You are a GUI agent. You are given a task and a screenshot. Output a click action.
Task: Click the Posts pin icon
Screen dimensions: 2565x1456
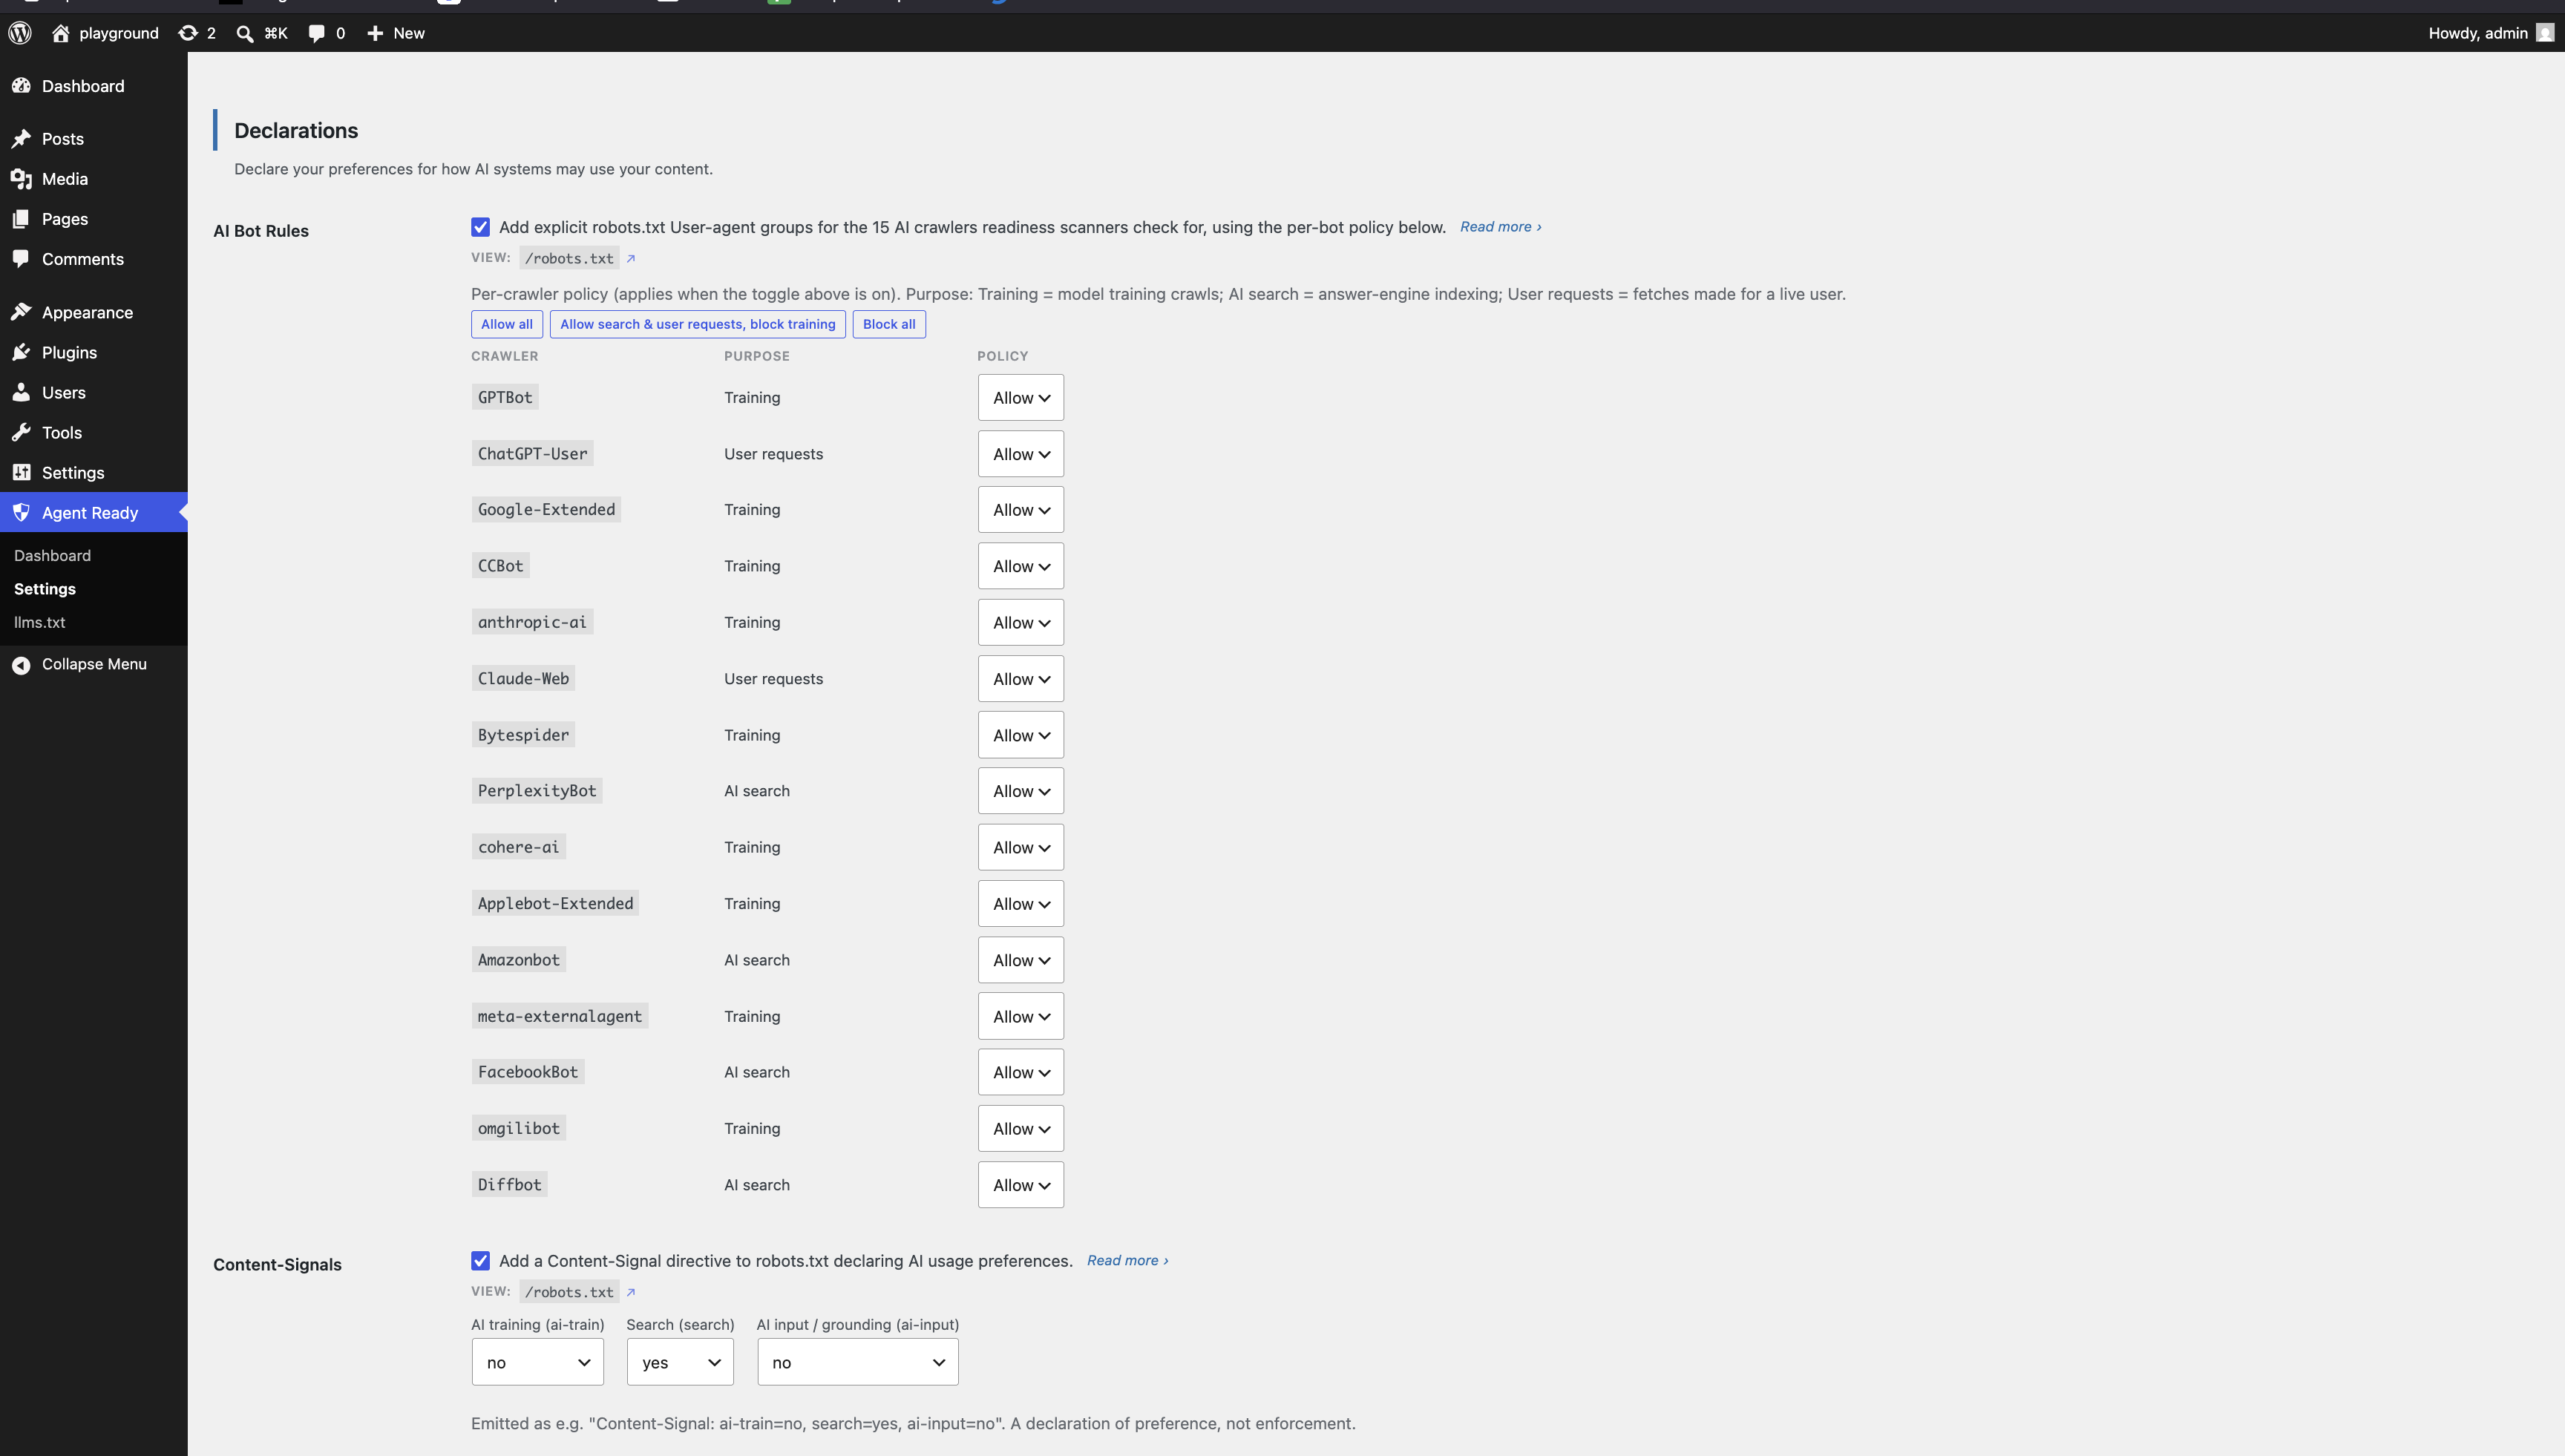pos(21,139)
